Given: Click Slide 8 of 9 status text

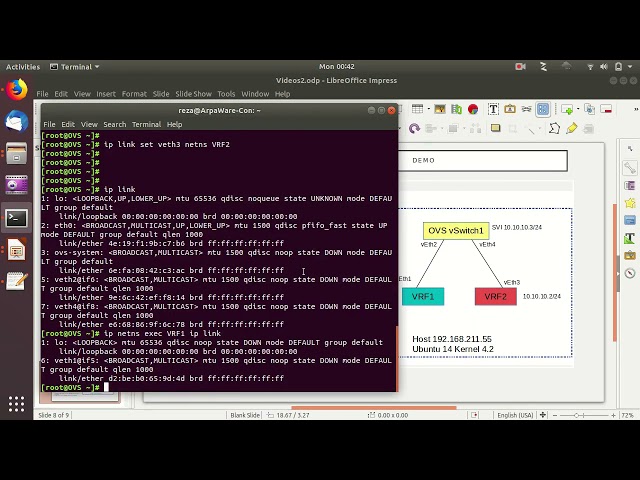Looking at the screenshot, I should pyautogui.click(x=53, y=415).
